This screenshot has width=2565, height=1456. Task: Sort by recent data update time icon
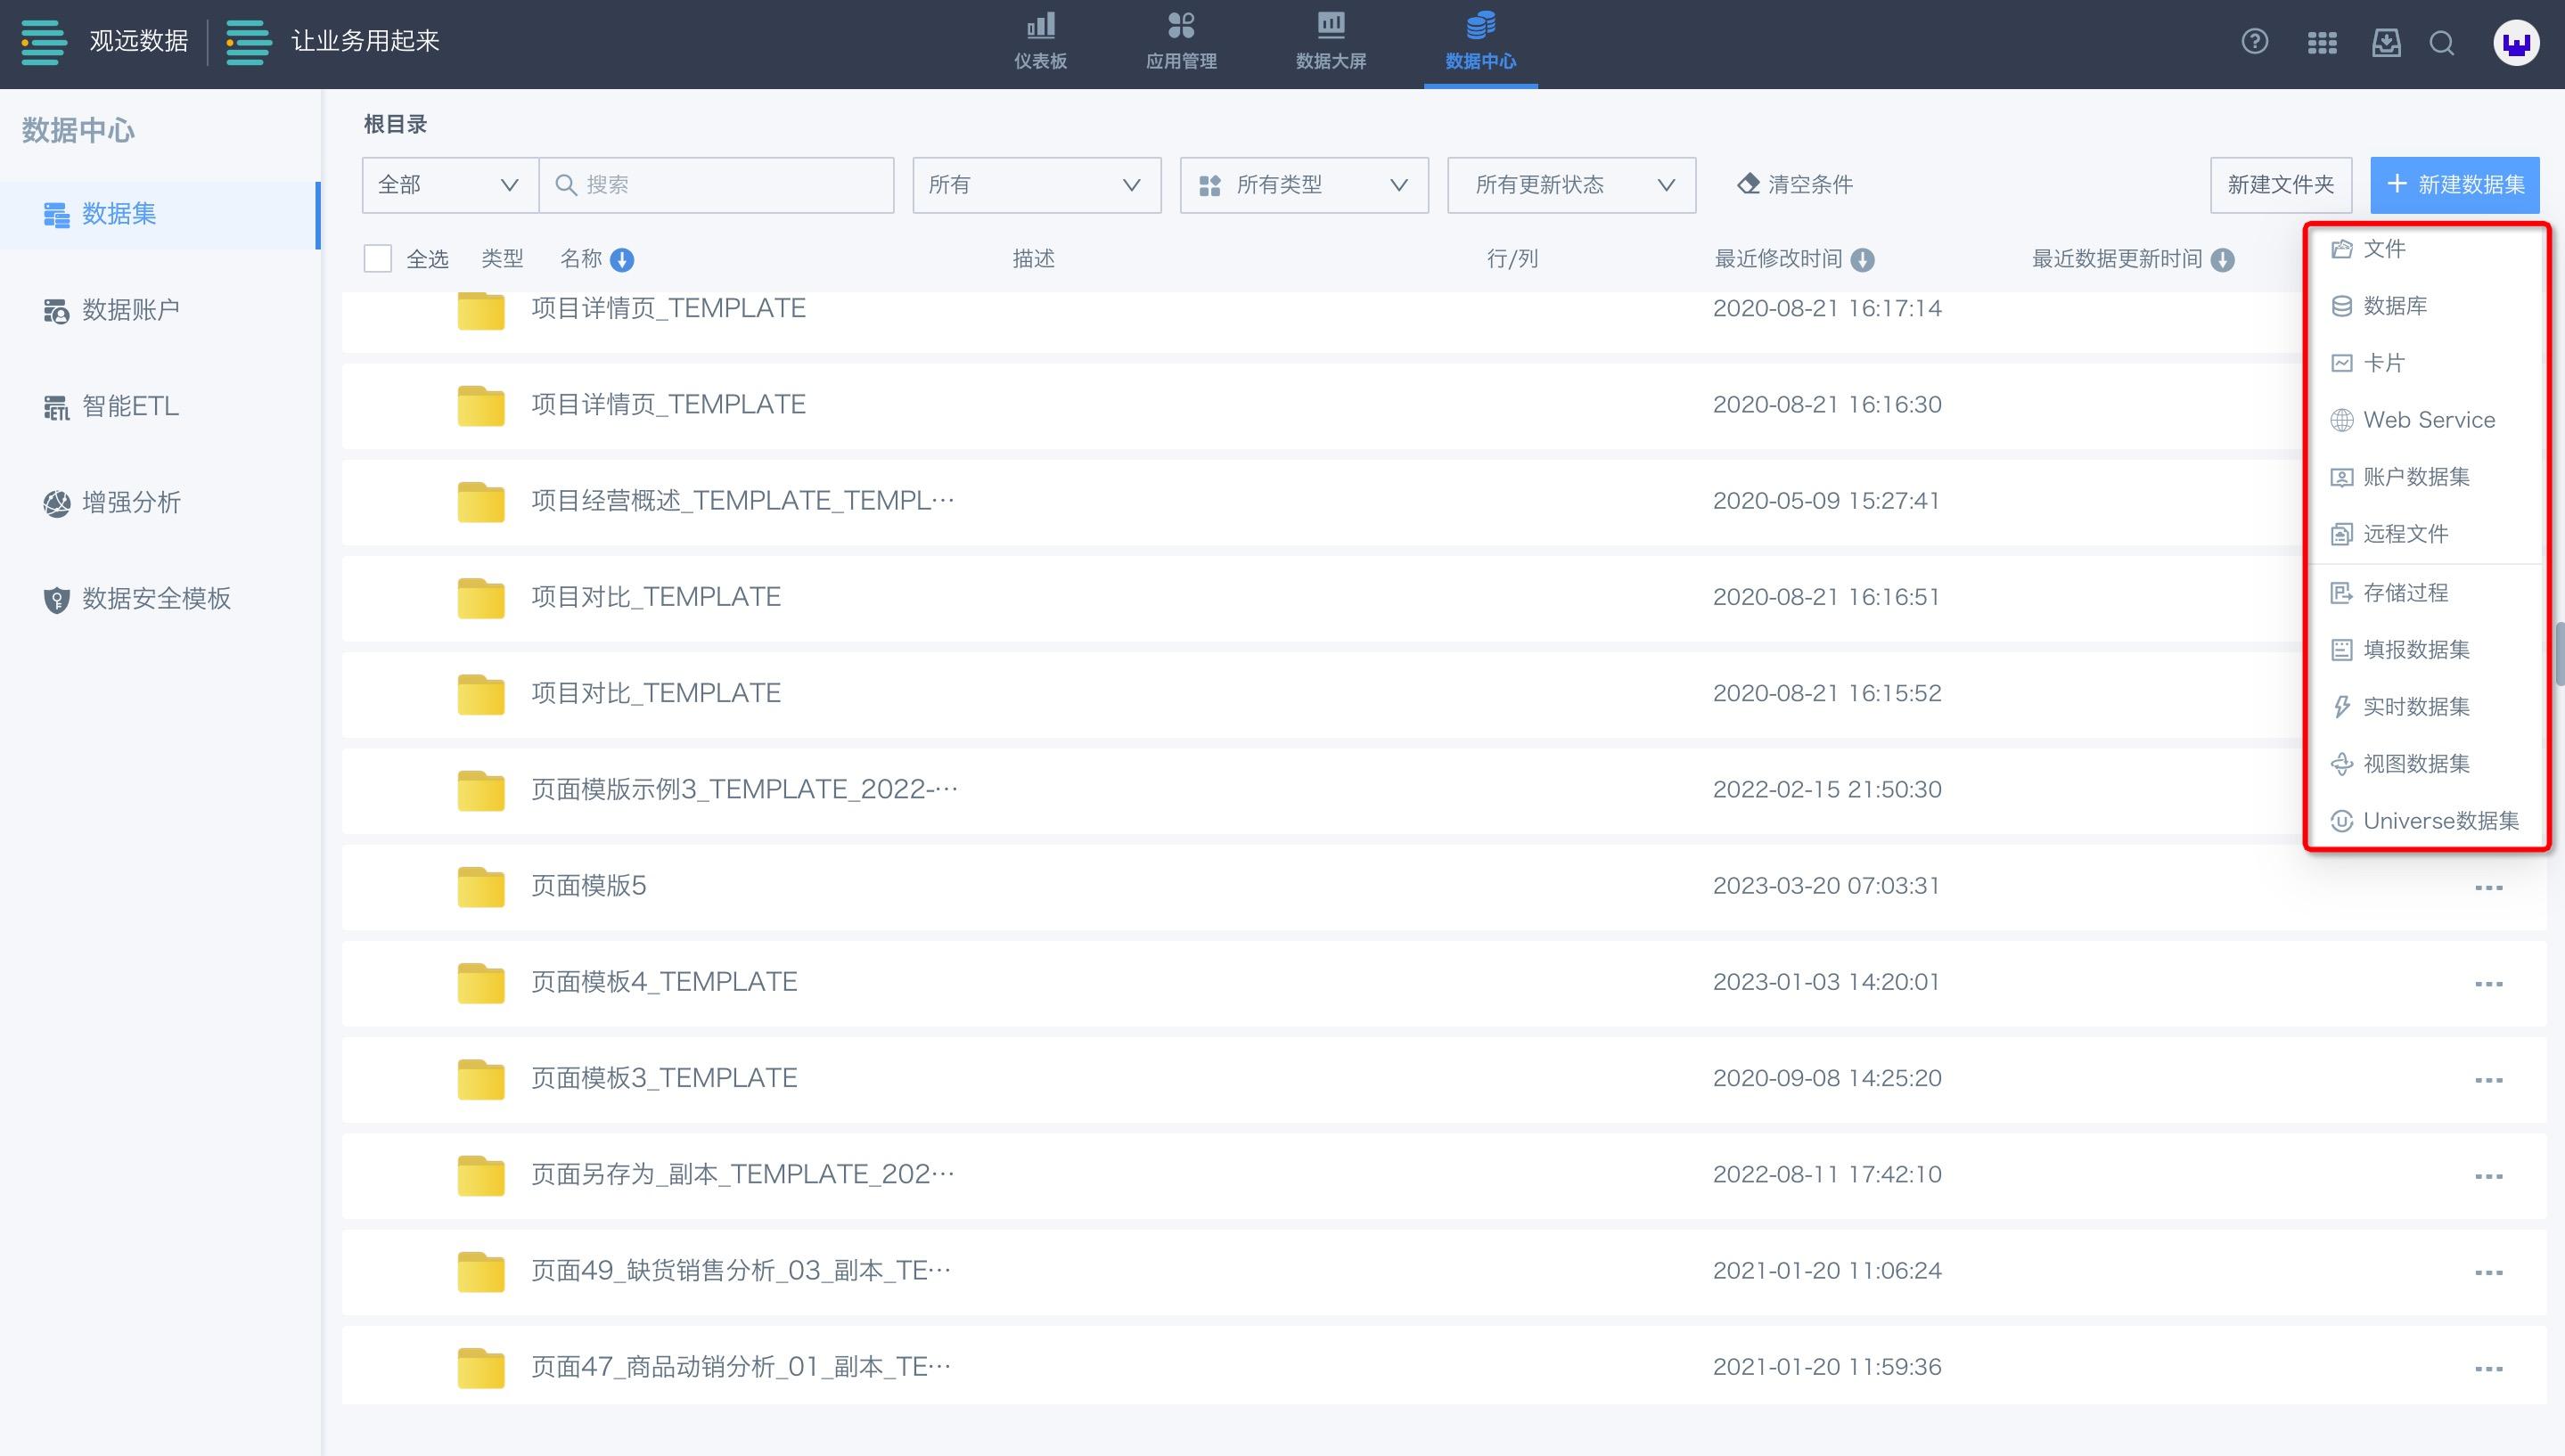click(2222, 260)
